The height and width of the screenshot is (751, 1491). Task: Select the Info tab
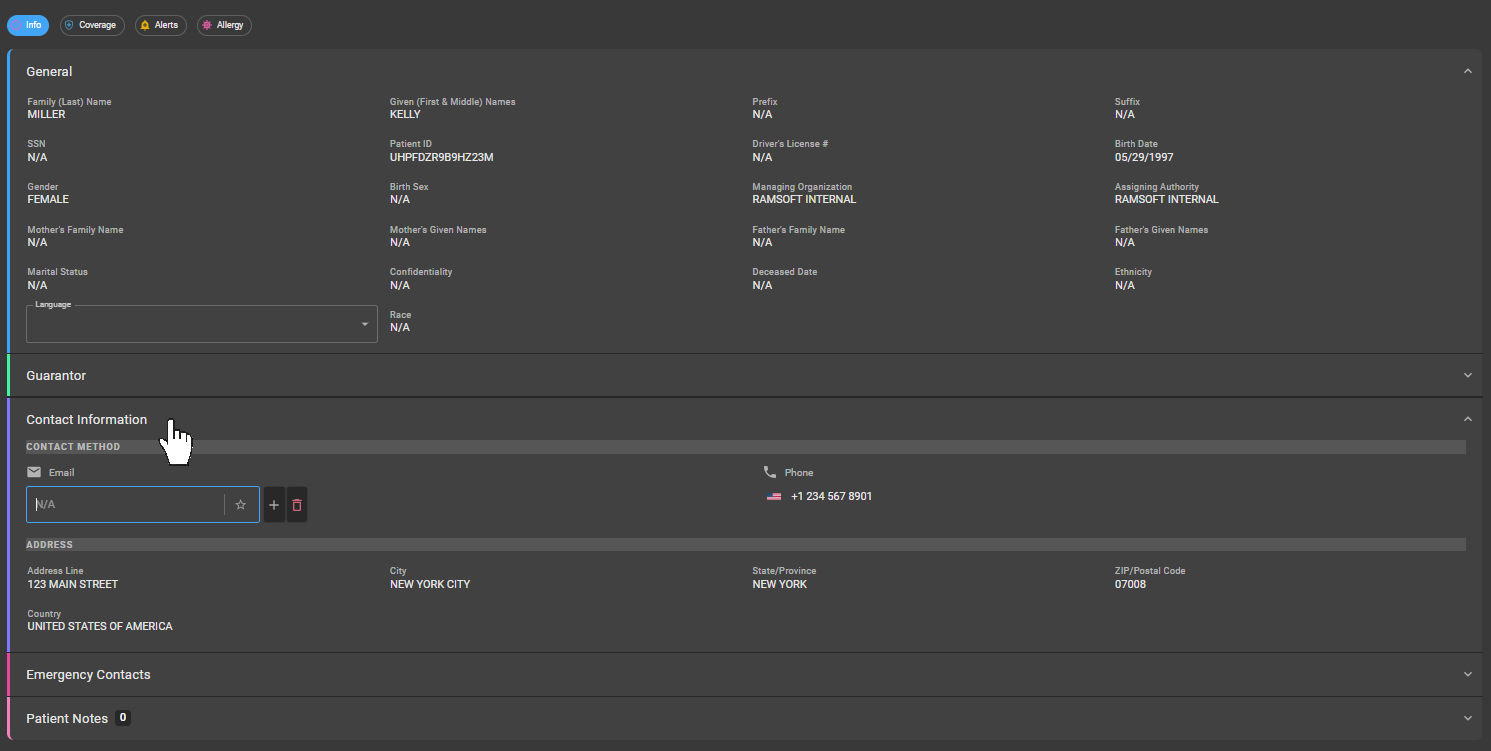(28, 25)
